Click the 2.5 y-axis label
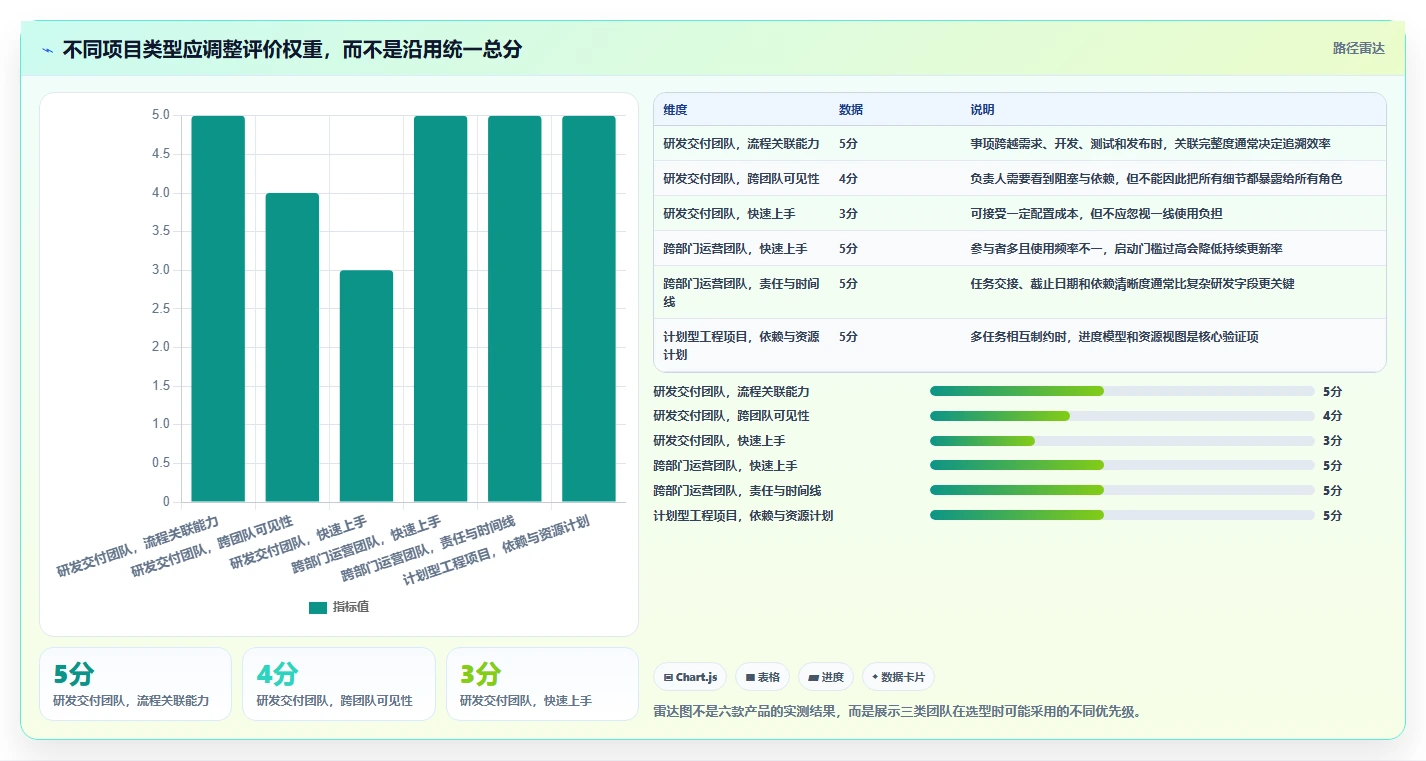 161,309
